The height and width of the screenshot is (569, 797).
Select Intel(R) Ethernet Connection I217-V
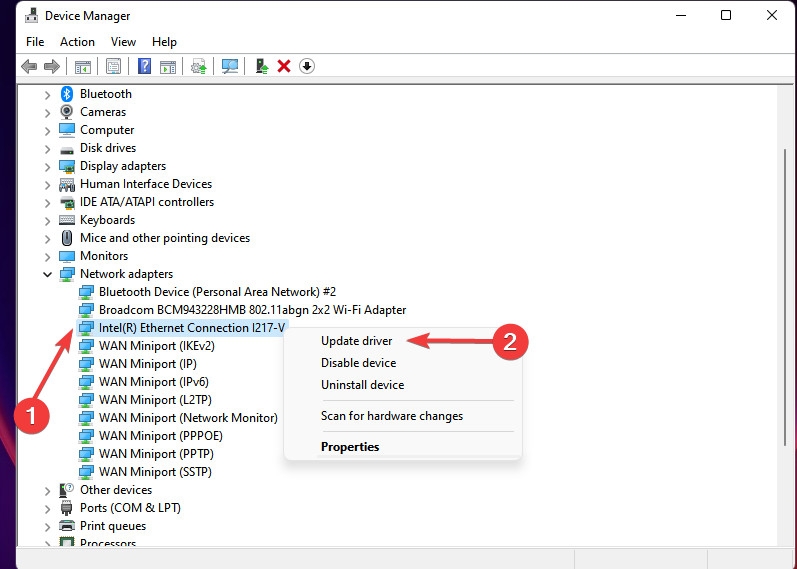click(x=192, y=328)
